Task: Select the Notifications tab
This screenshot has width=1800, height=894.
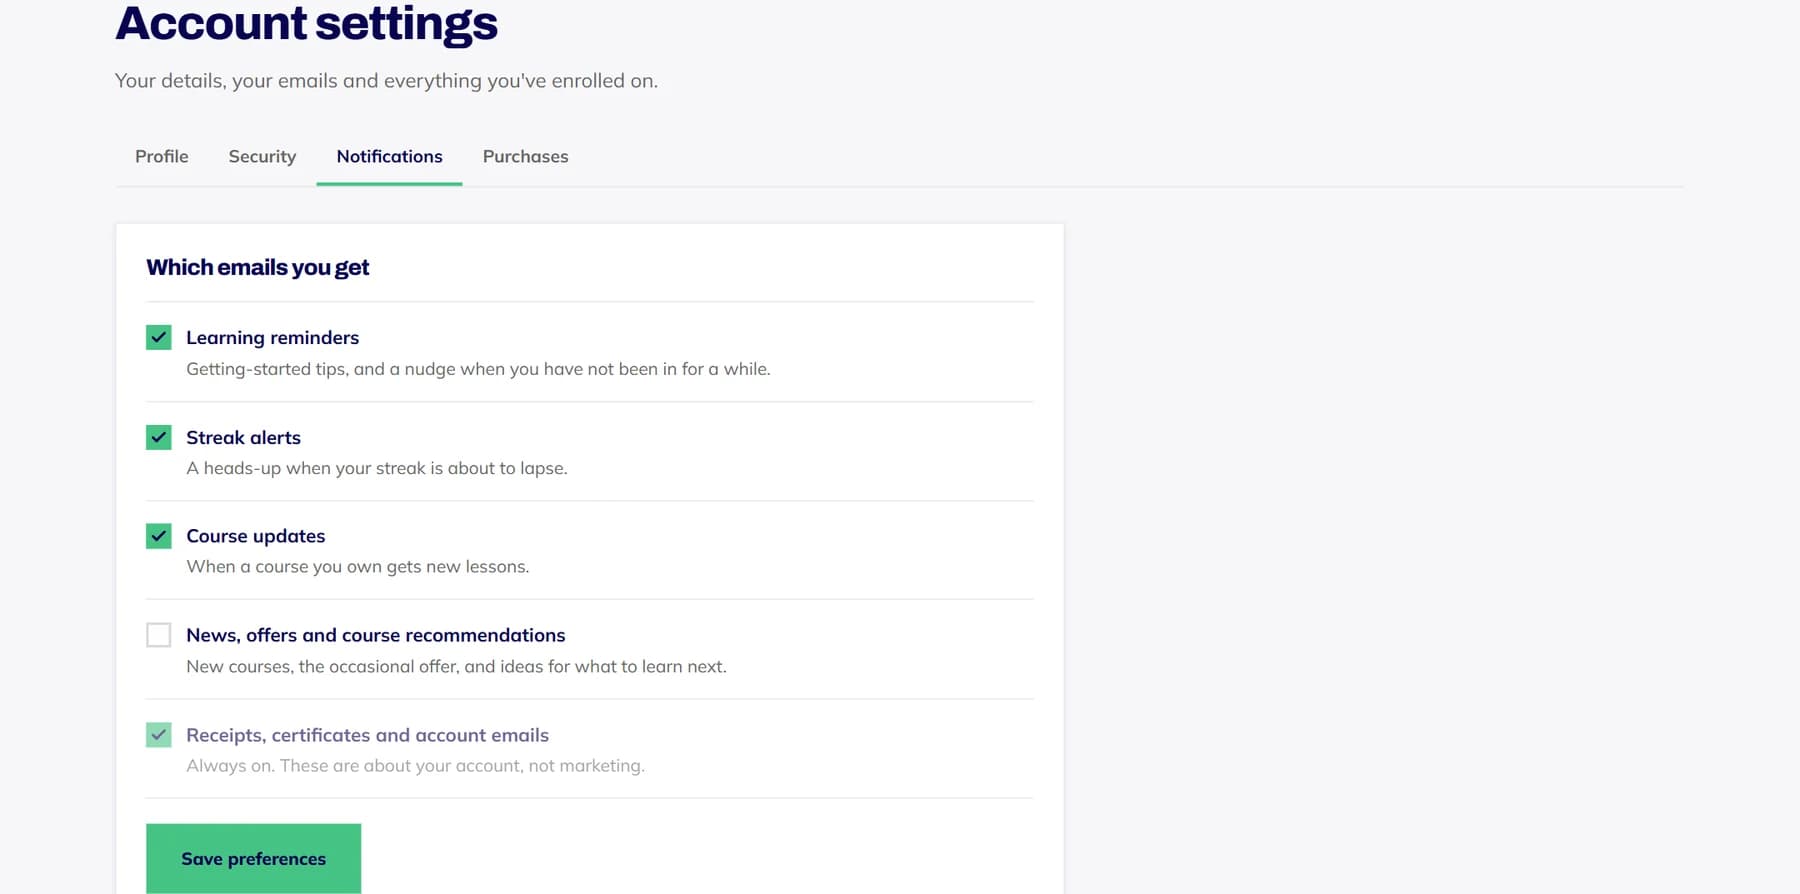Action: pos(389,156)
